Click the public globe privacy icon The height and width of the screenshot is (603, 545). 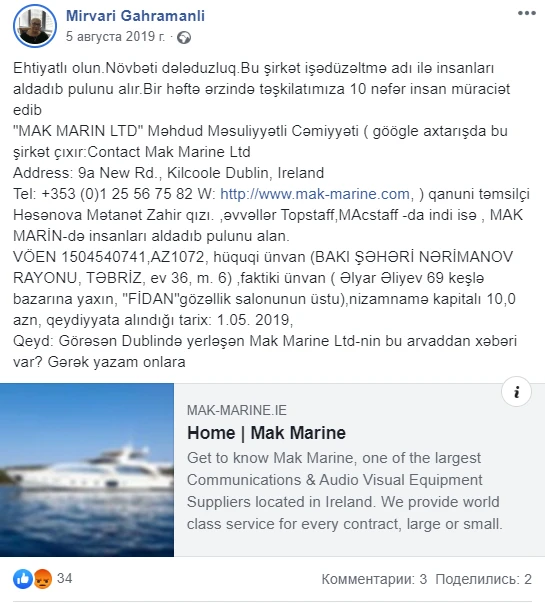click(x=184, y=37)
